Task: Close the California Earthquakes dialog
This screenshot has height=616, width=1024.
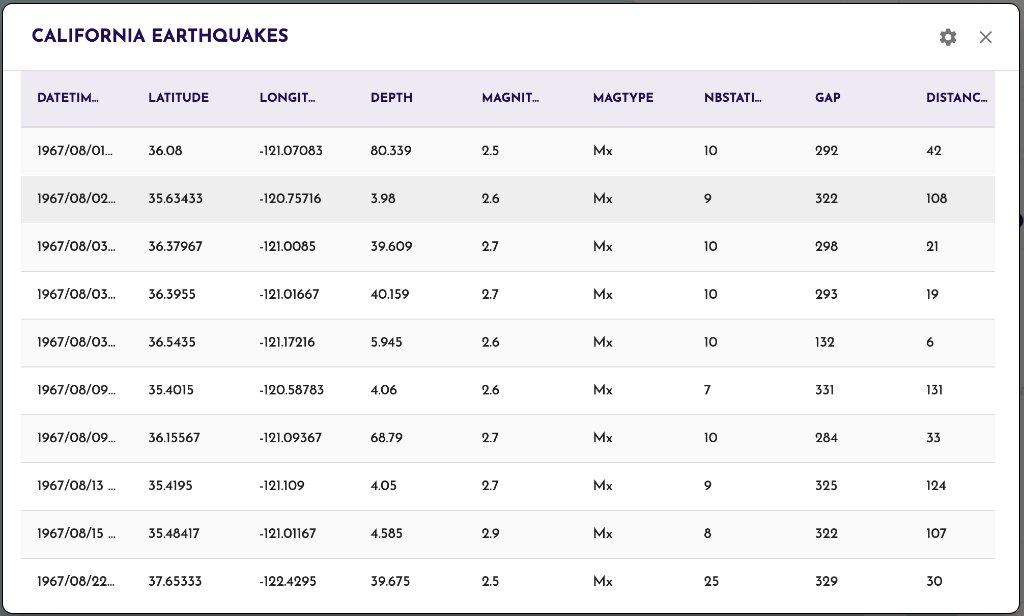Action: click(986, 37)
